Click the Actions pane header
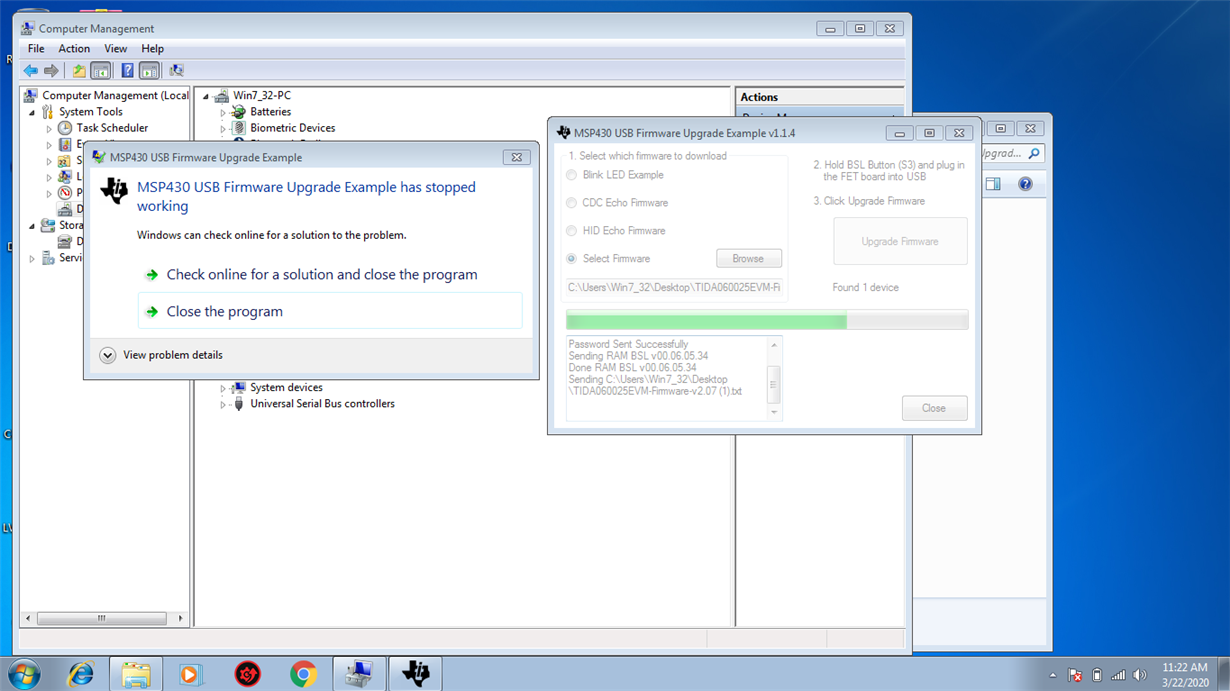Viewport: 1230px width, 691px height. [x=820, y=97]
